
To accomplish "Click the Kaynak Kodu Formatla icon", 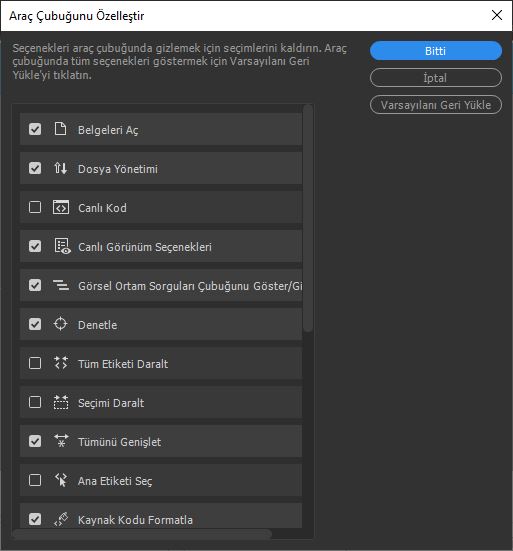I will click(x=61, y=519).
